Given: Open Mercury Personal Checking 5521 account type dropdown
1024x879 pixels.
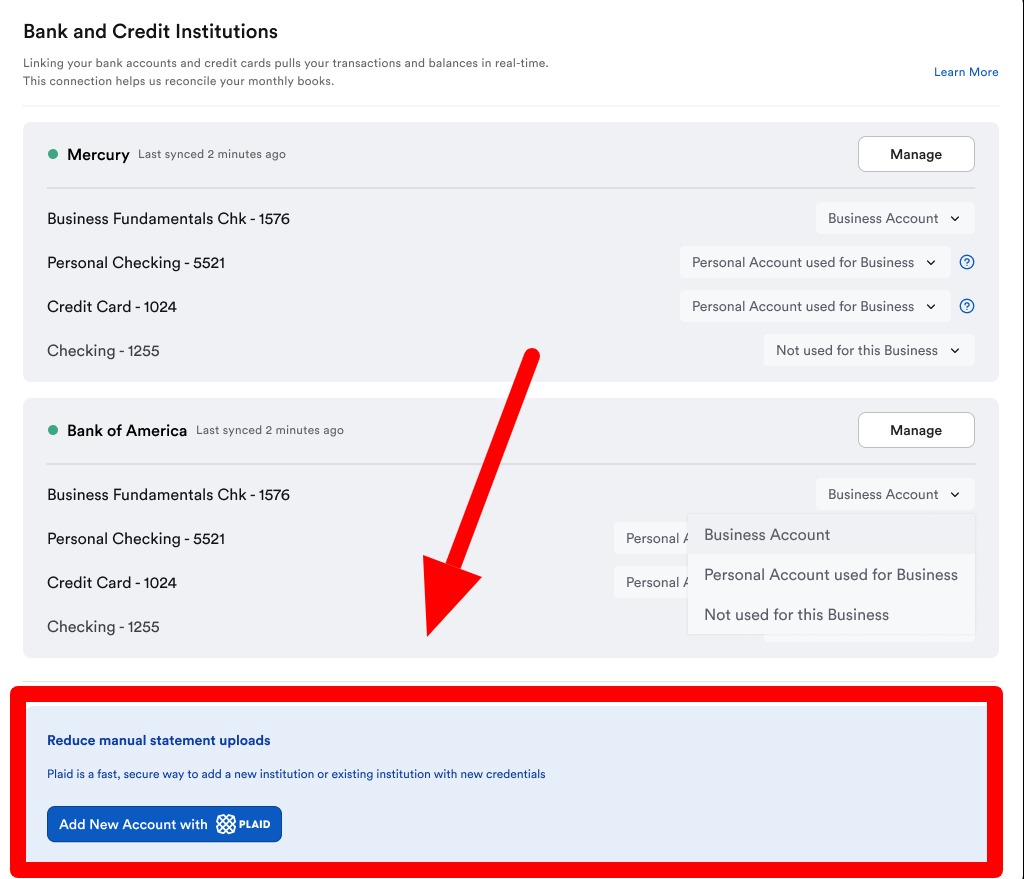Looking at the screenshot, I should [x=814, y=262].
